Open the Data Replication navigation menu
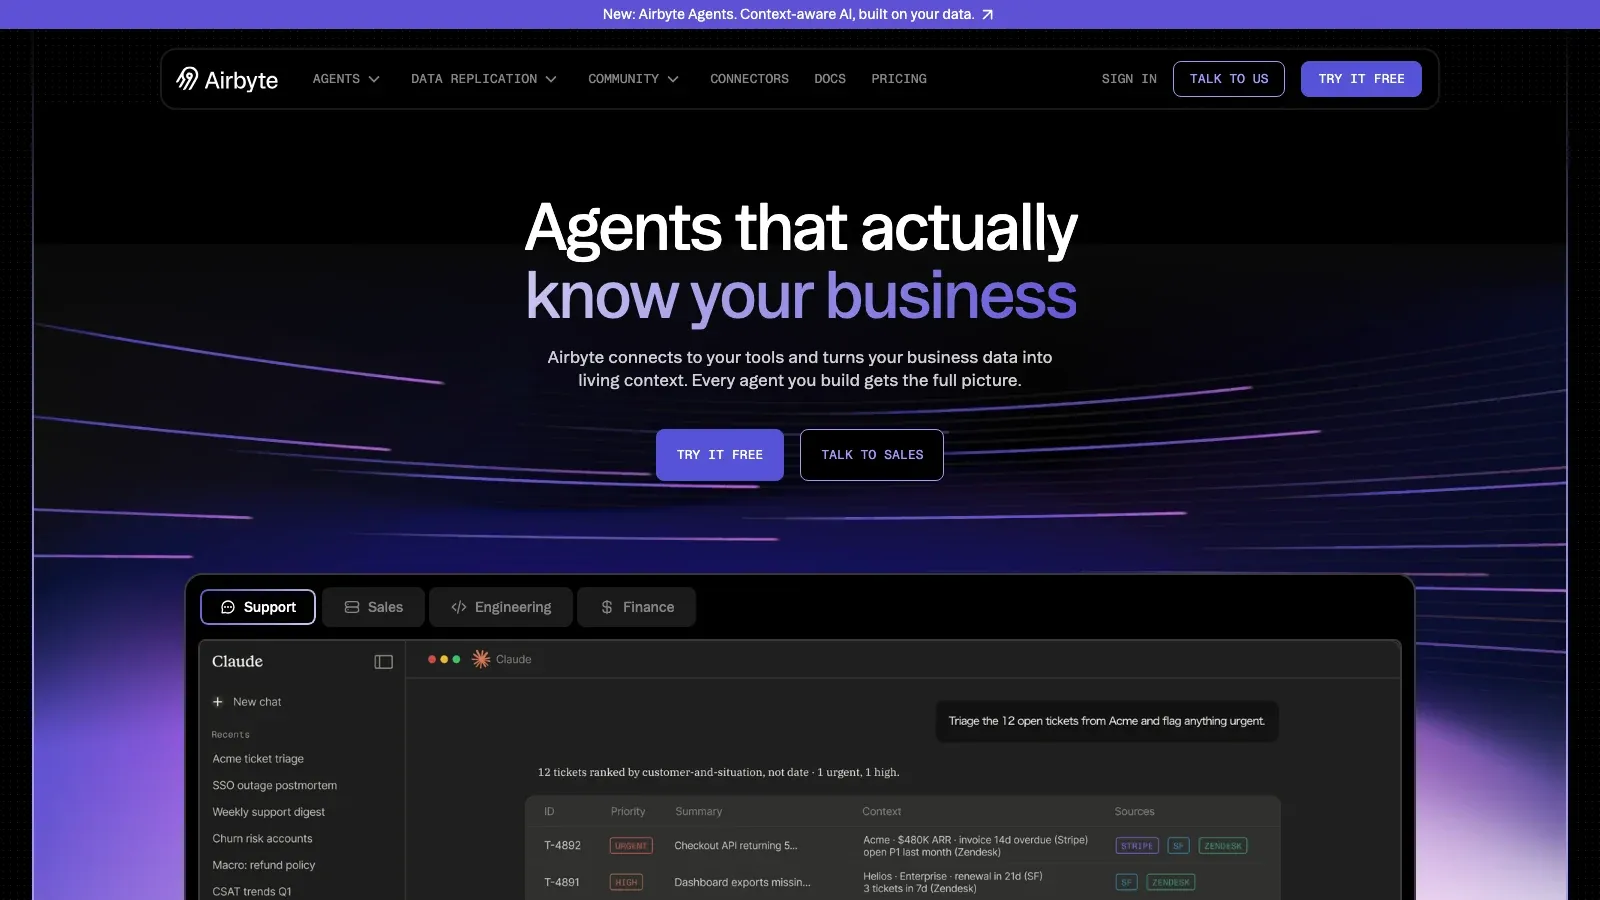 point(484,79)
